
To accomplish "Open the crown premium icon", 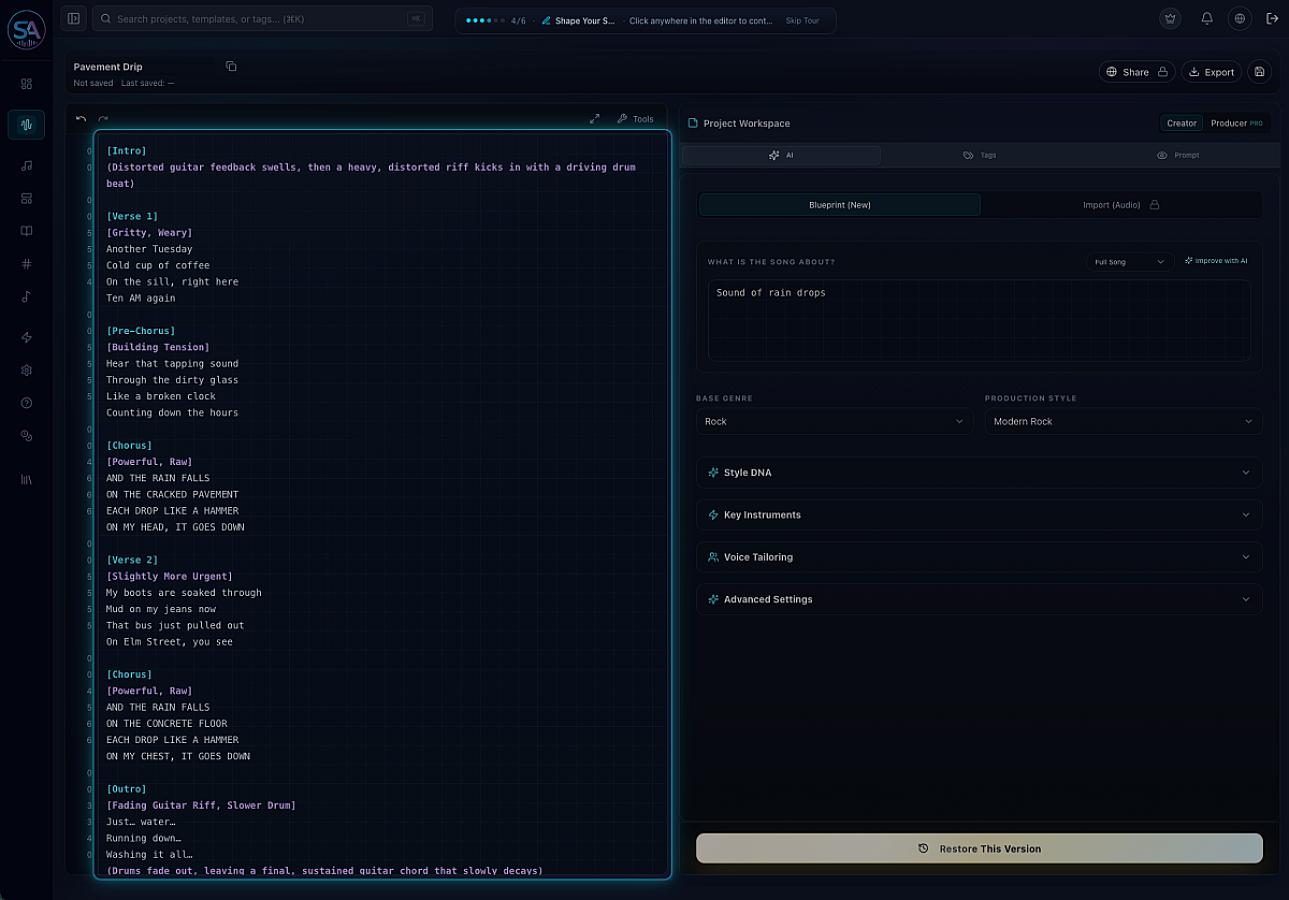I will click(x=1170, y=18).
